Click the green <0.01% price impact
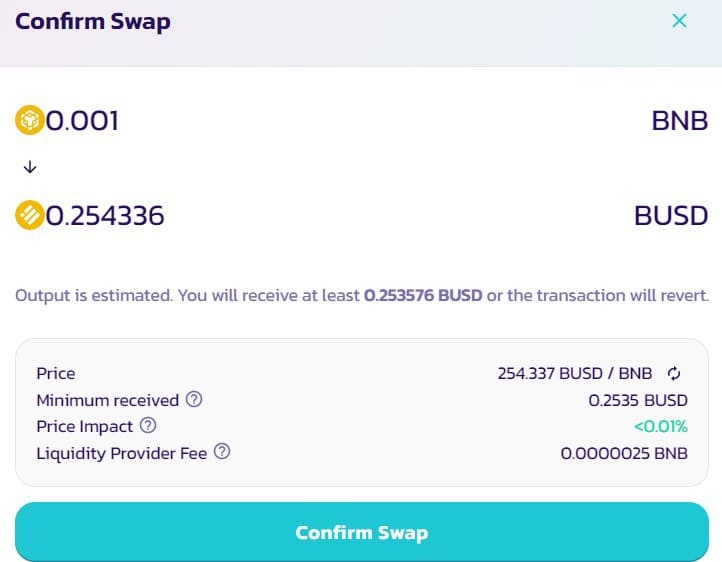Screen dimensions: 722x562 point(661,427)
